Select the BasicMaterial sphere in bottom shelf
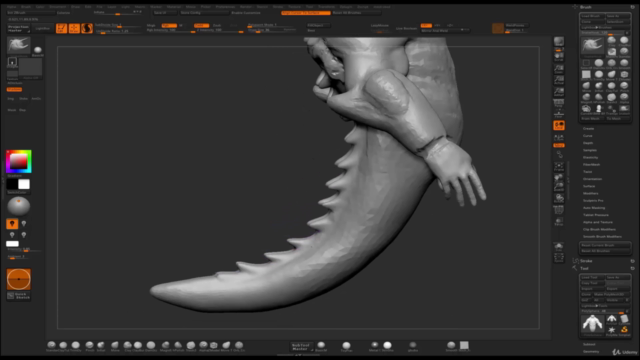 click(322, 346)
